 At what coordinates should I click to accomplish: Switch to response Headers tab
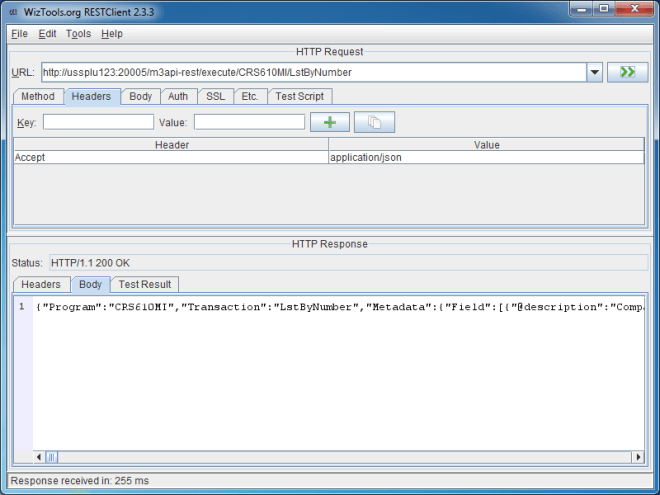click(41, 285)
